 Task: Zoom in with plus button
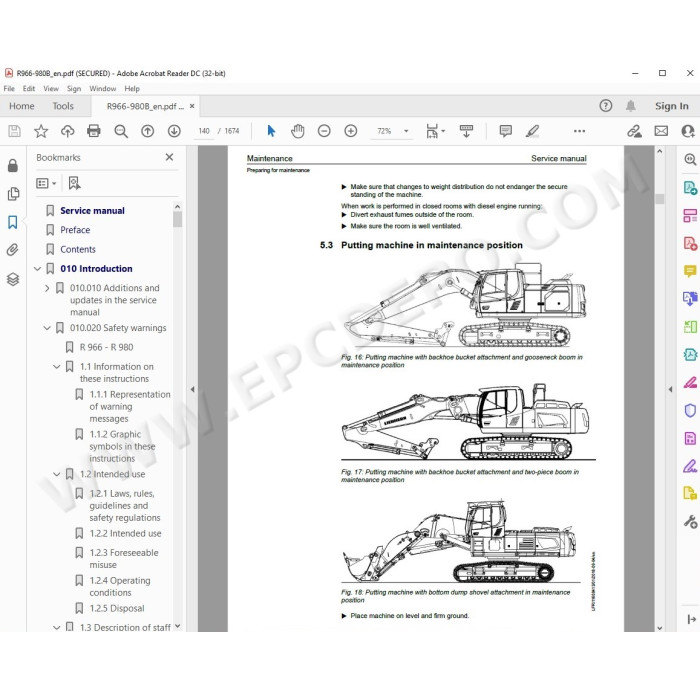tap(351, 131)
